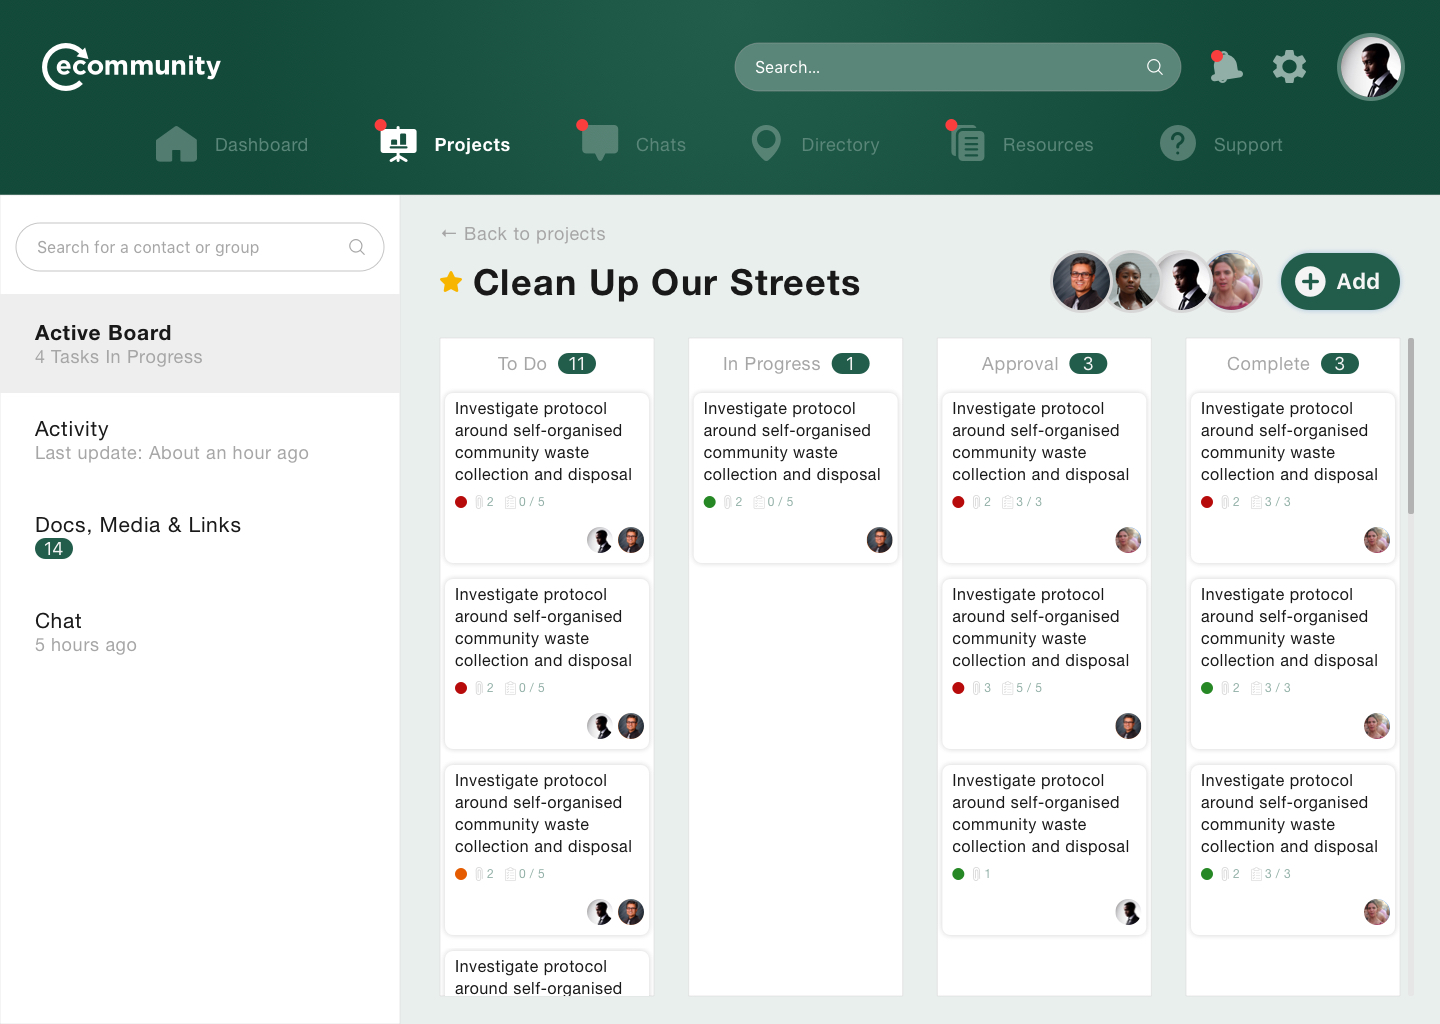Go back via Back to projects link
The image size is (1440, 1024).
523,234
